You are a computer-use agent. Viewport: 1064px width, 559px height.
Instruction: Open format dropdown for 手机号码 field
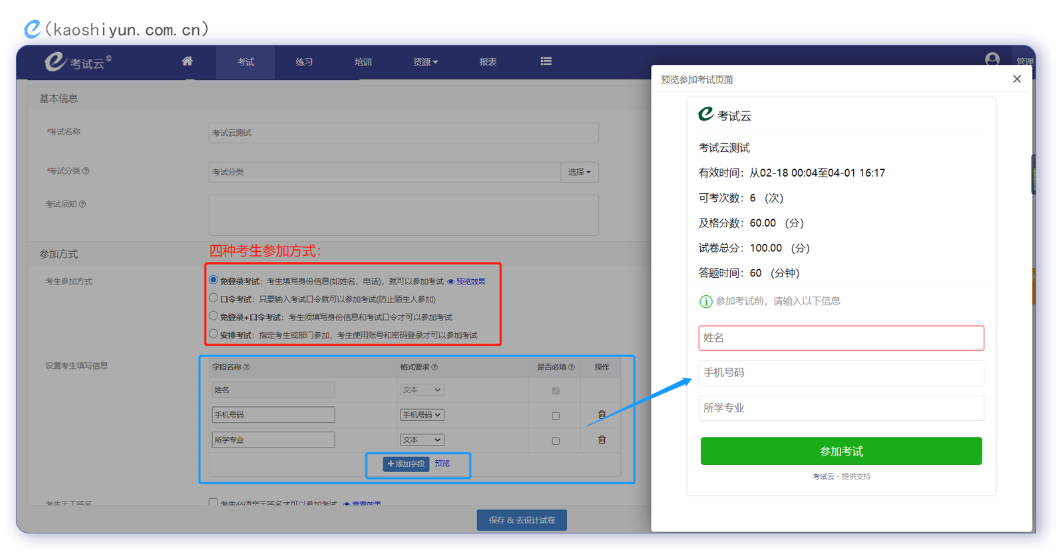click(421, 415)
